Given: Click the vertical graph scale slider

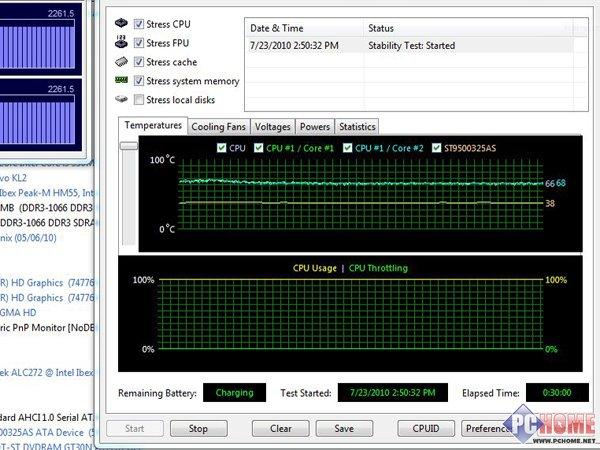Looking at the screenshot, I should pos(127,146).
